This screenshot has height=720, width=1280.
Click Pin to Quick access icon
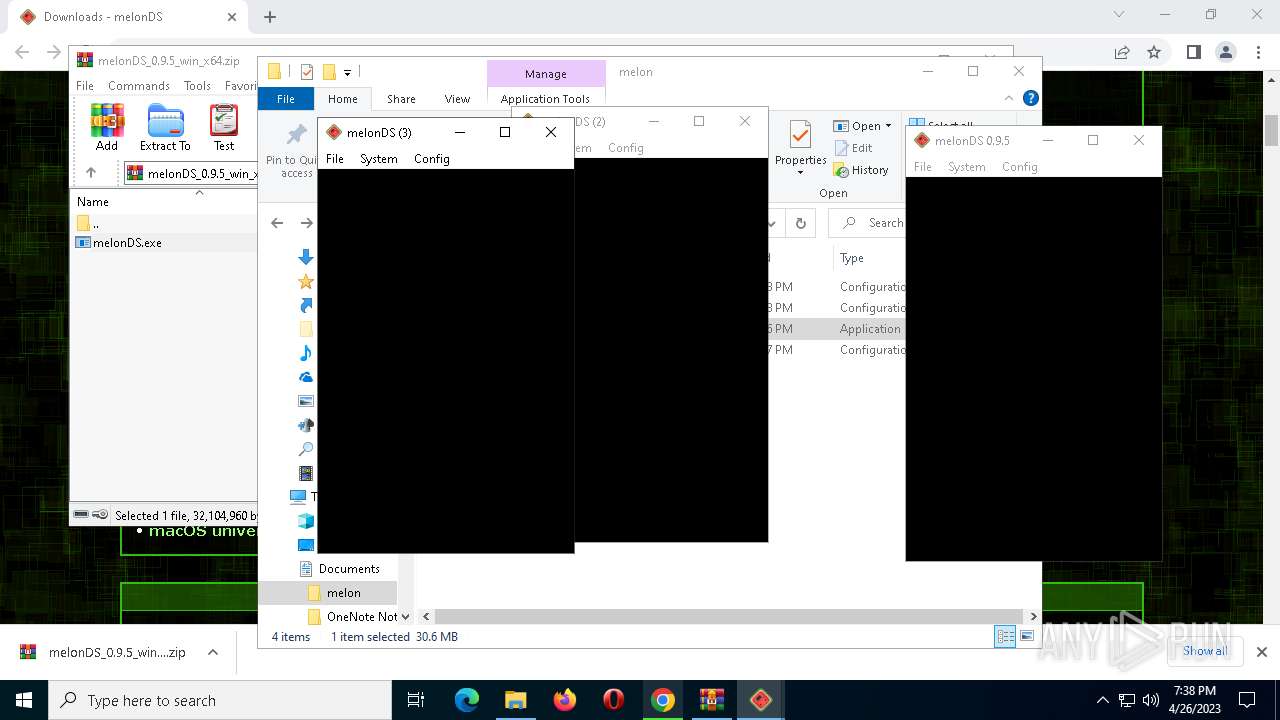(296, 135)
